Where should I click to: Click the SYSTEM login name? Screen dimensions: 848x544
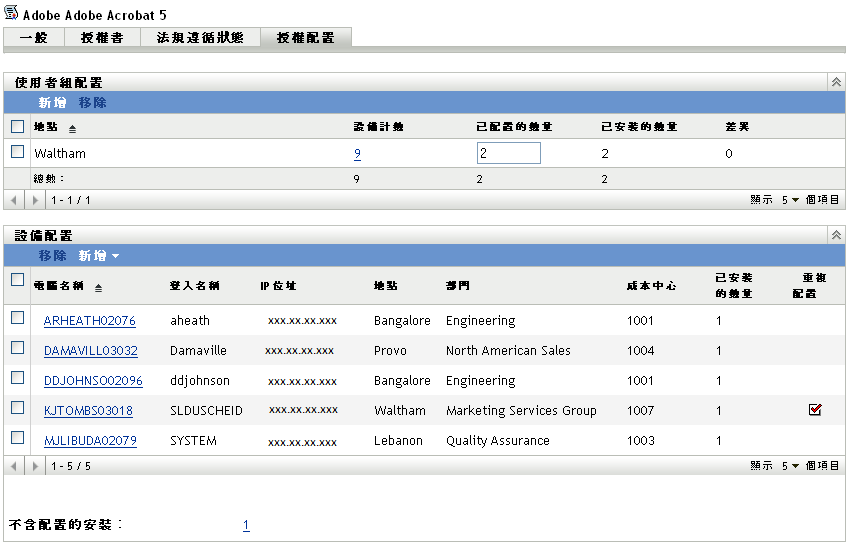(193, 441)
